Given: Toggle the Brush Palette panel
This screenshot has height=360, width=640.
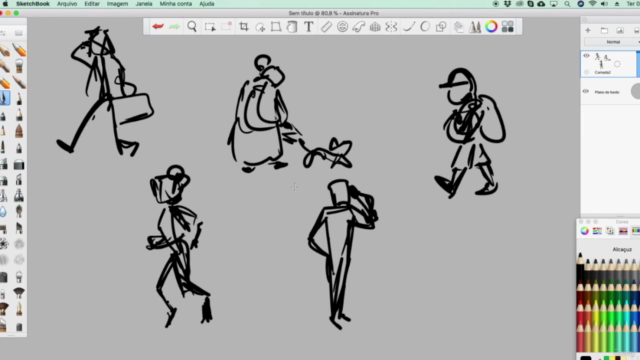Looking at the screenshot, I should tap(475, 27).
